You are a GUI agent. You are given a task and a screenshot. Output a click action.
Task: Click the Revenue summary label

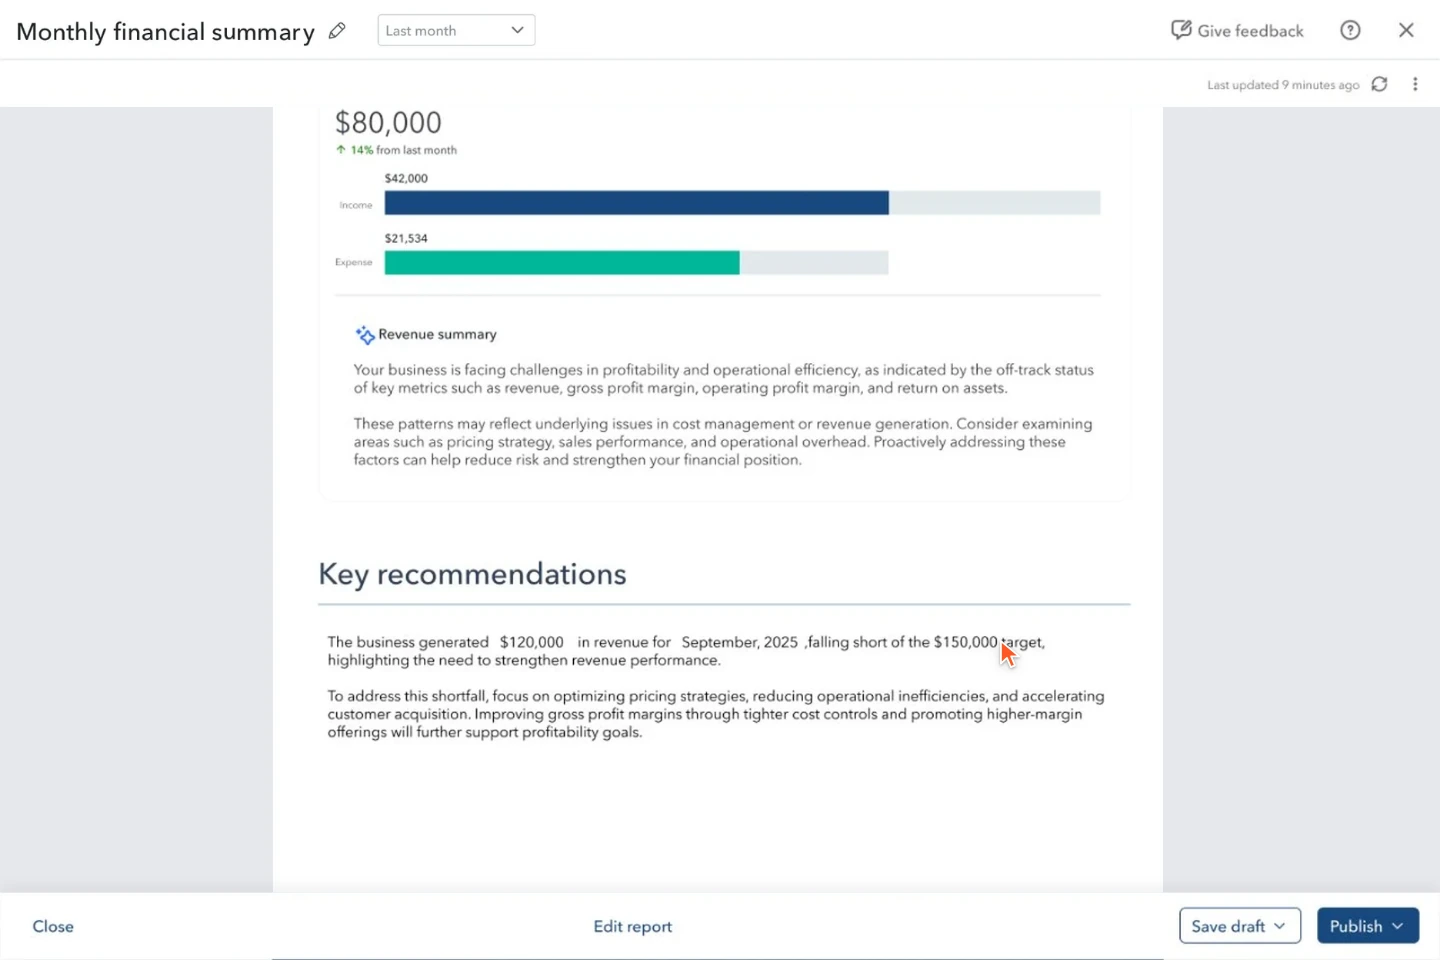point(437,335)
